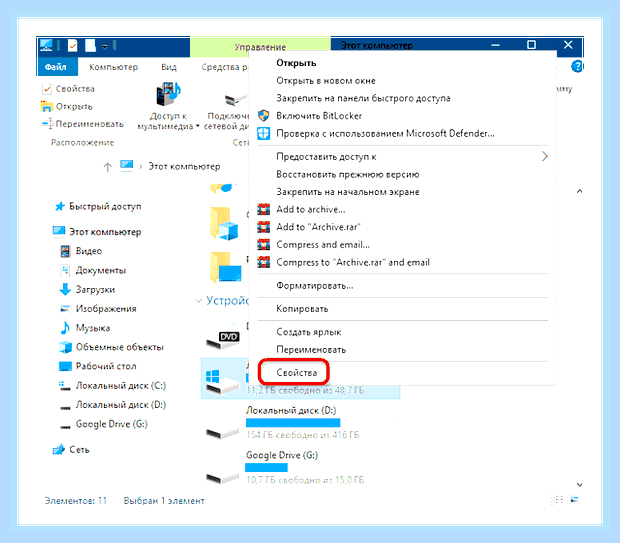
Task: Switch to large icons view in status bar
Action: tap(575, 500)
